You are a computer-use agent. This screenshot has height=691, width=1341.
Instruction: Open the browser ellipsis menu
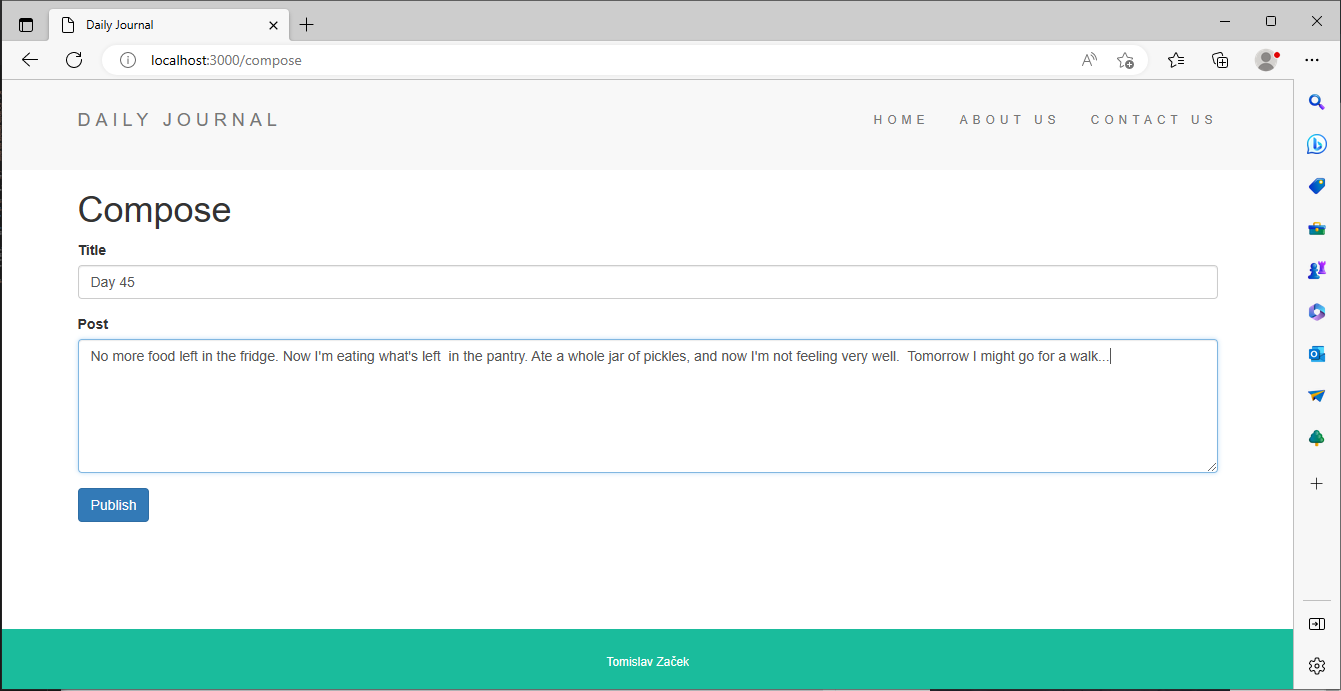coord(1312,60)
